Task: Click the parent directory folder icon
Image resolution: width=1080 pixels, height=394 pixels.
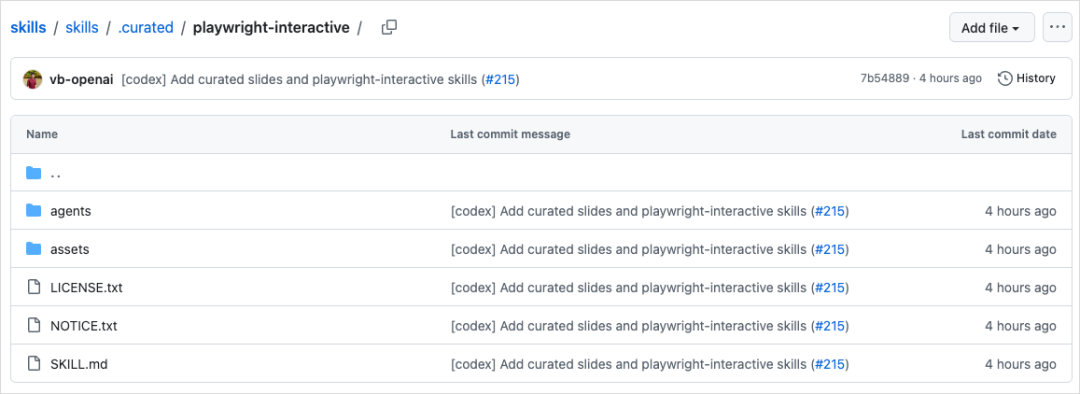Action: (34, 173)
